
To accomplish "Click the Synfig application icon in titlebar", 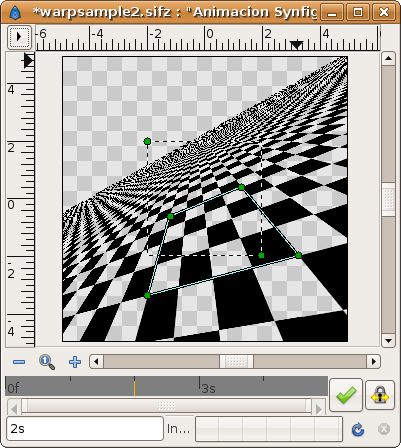I will coord(15,13).
